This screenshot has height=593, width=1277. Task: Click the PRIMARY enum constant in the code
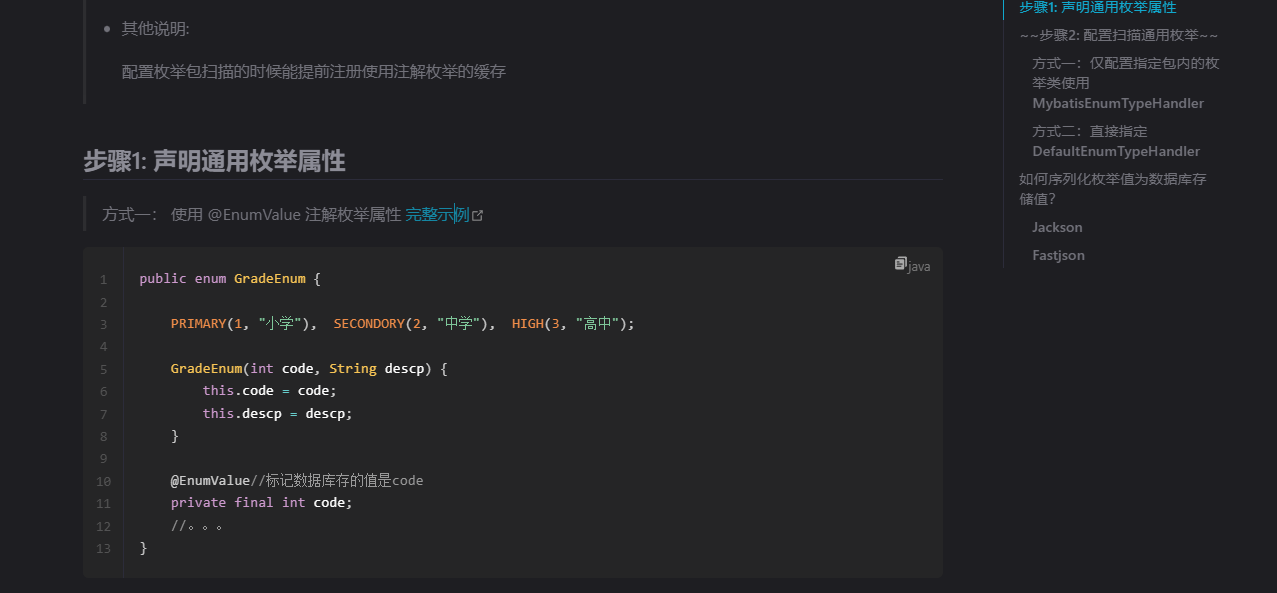[x=198, y=323]
